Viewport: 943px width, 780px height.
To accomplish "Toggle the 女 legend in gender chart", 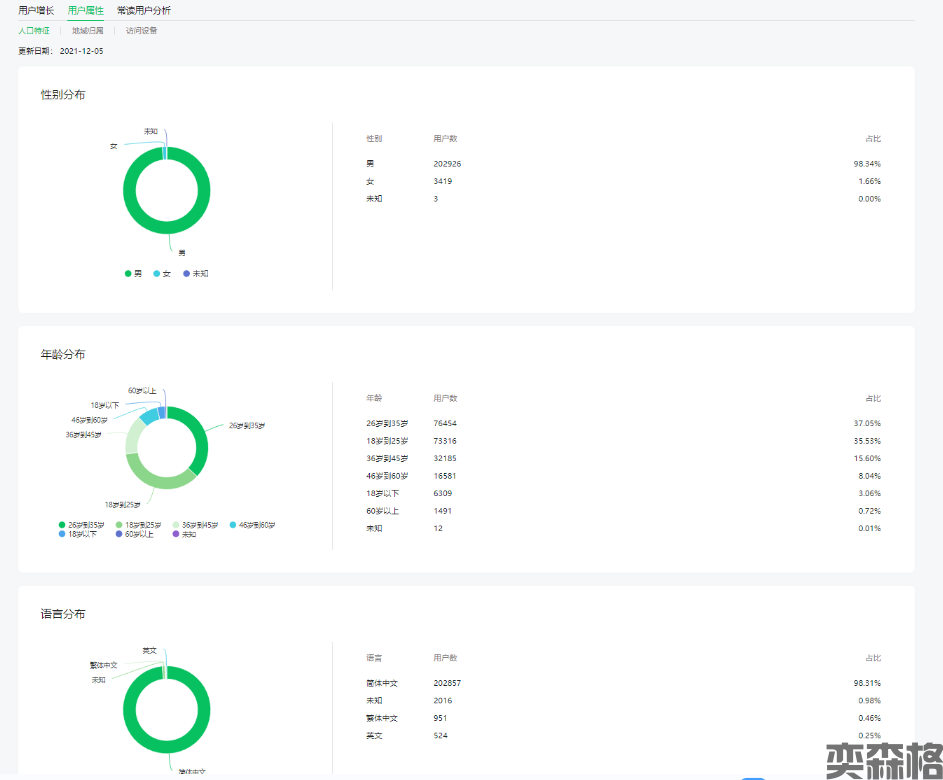I will pos(163,273).
